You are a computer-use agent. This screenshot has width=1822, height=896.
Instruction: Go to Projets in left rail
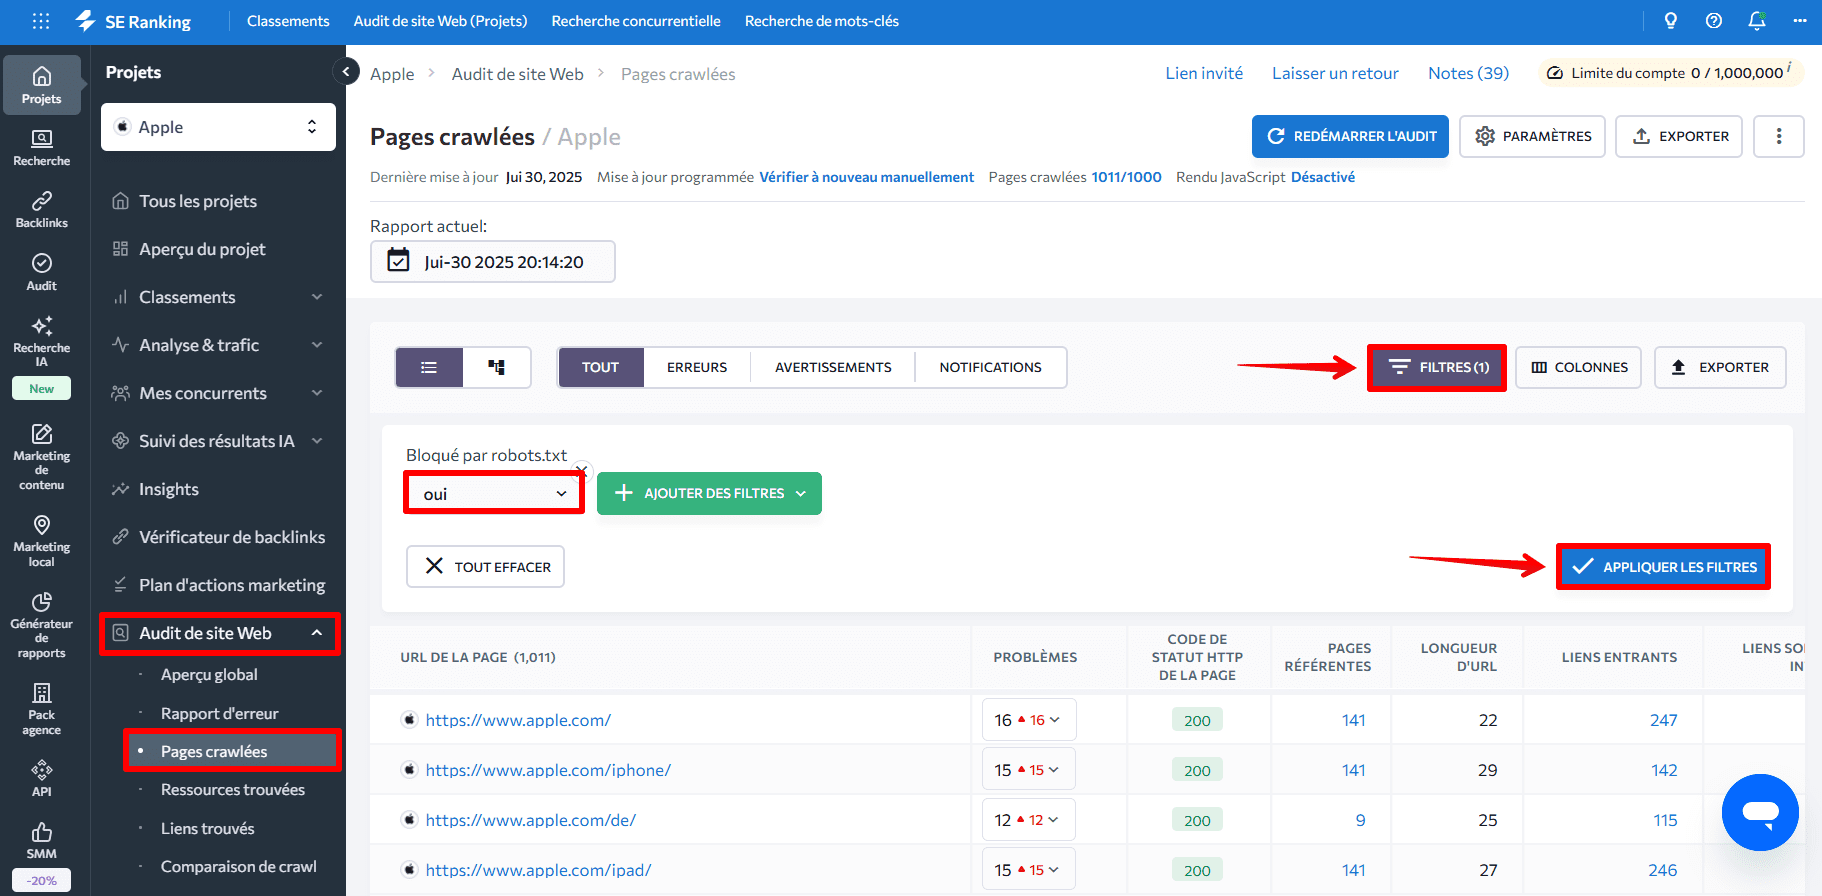pyautogui.click(x=42, y=85)
